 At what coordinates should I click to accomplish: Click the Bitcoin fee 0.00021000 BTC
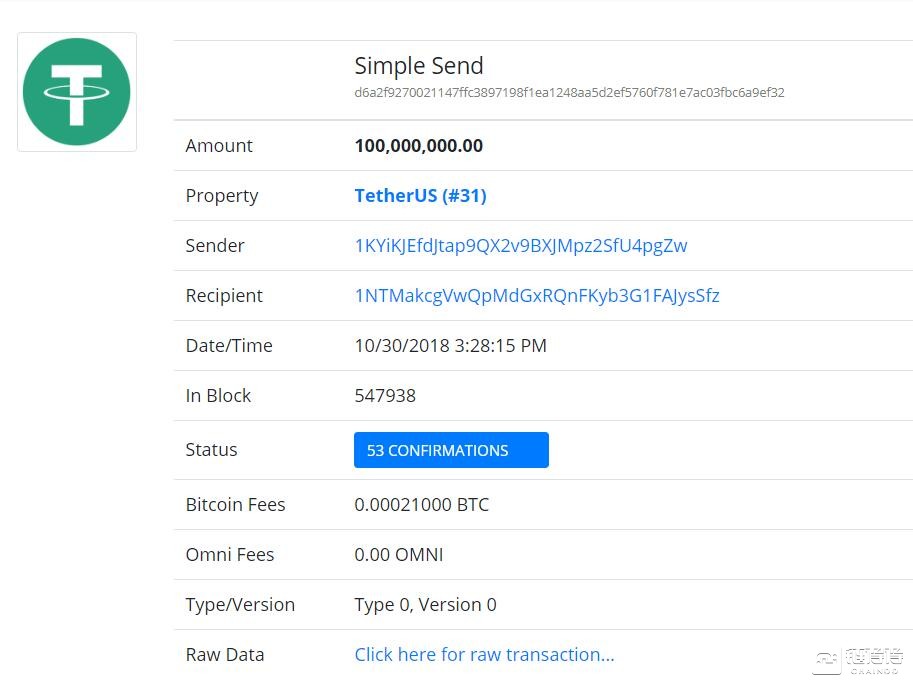click(x=422, y=504)
